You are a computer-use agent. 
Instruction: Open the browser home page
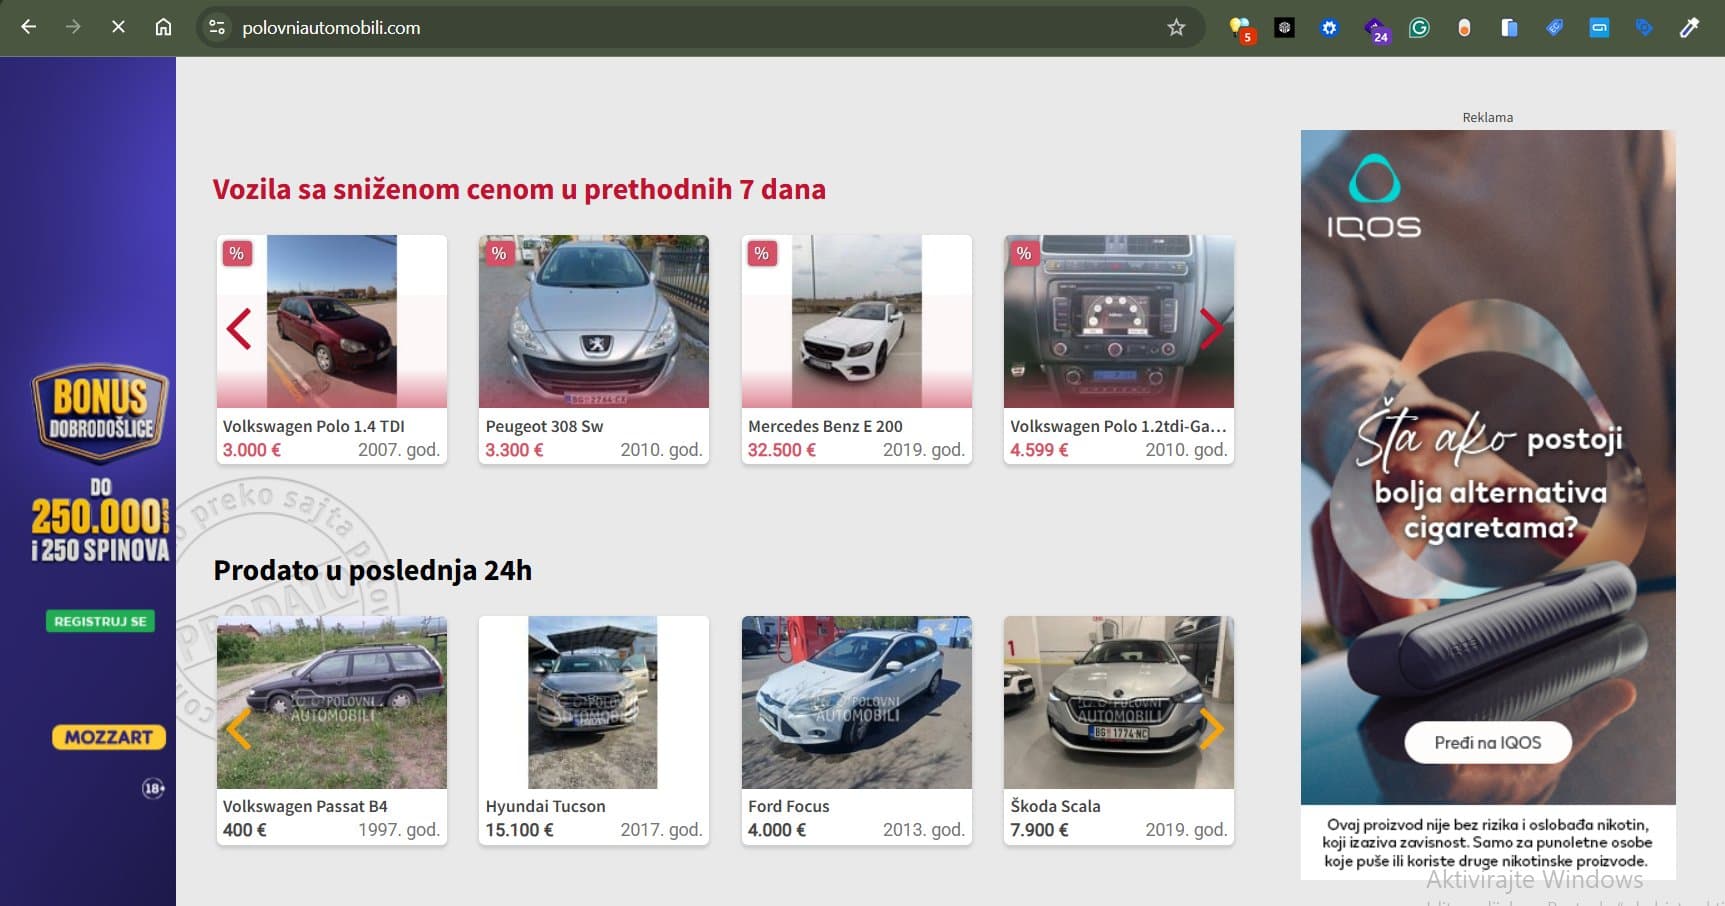pyautogui.click(x=163, y=27)
